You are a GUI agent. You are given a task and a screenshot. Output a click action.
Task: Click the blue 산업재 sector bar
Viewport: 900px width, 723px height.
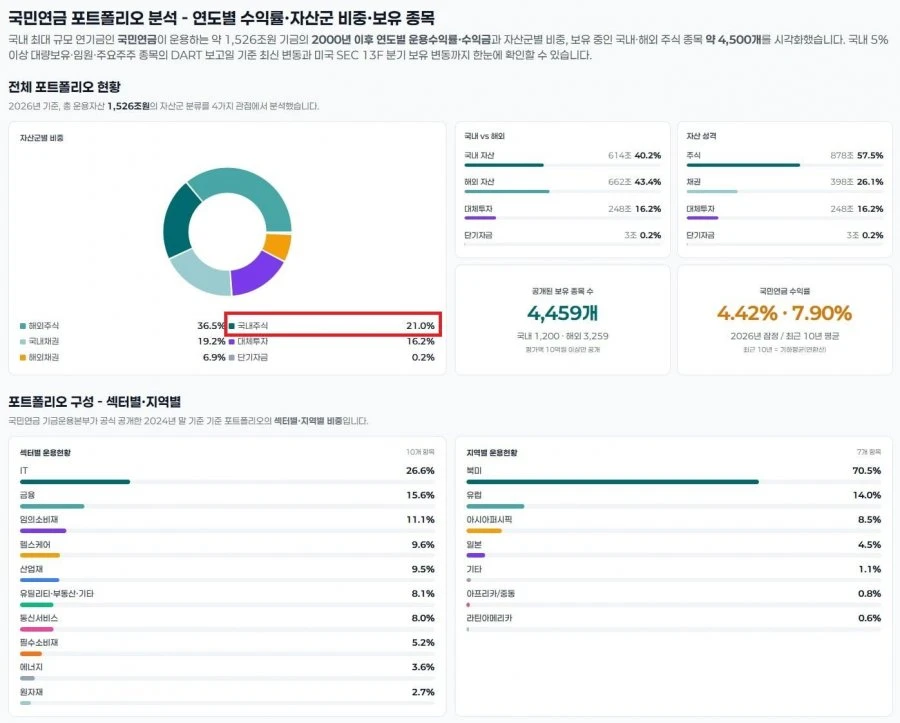tap(40, 580)
